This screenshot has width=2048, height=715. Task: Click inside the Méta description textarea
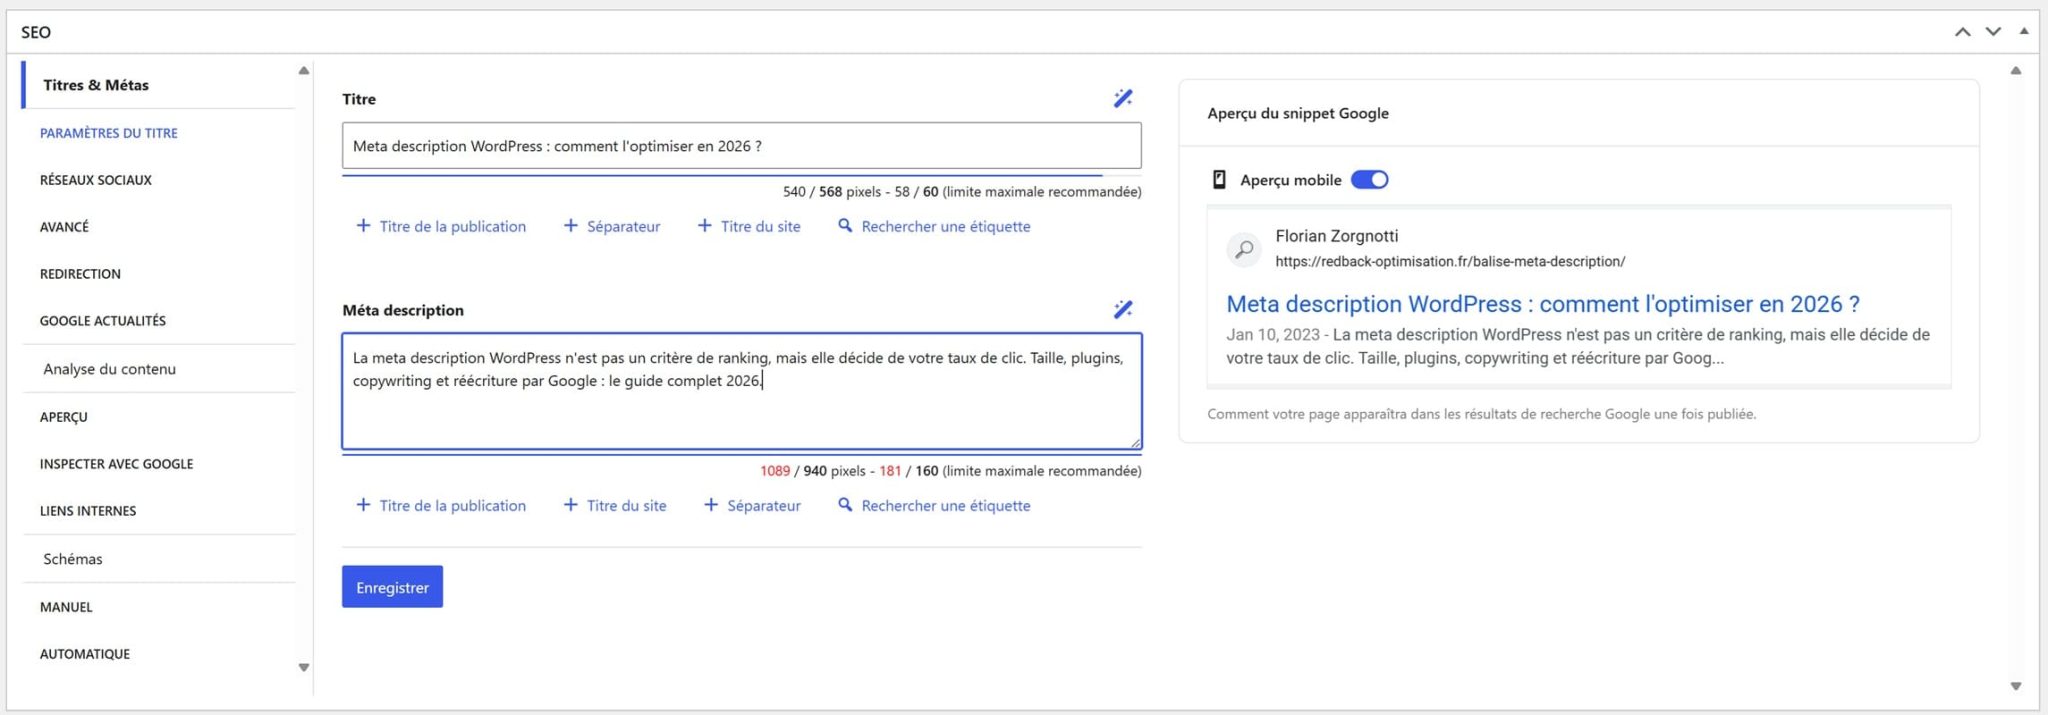tap(741, 391)
